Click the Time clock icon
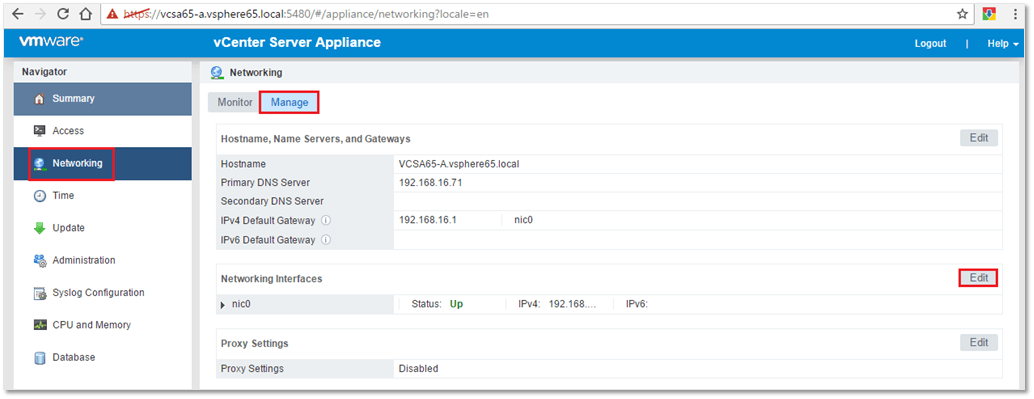 tap(39, 196)
